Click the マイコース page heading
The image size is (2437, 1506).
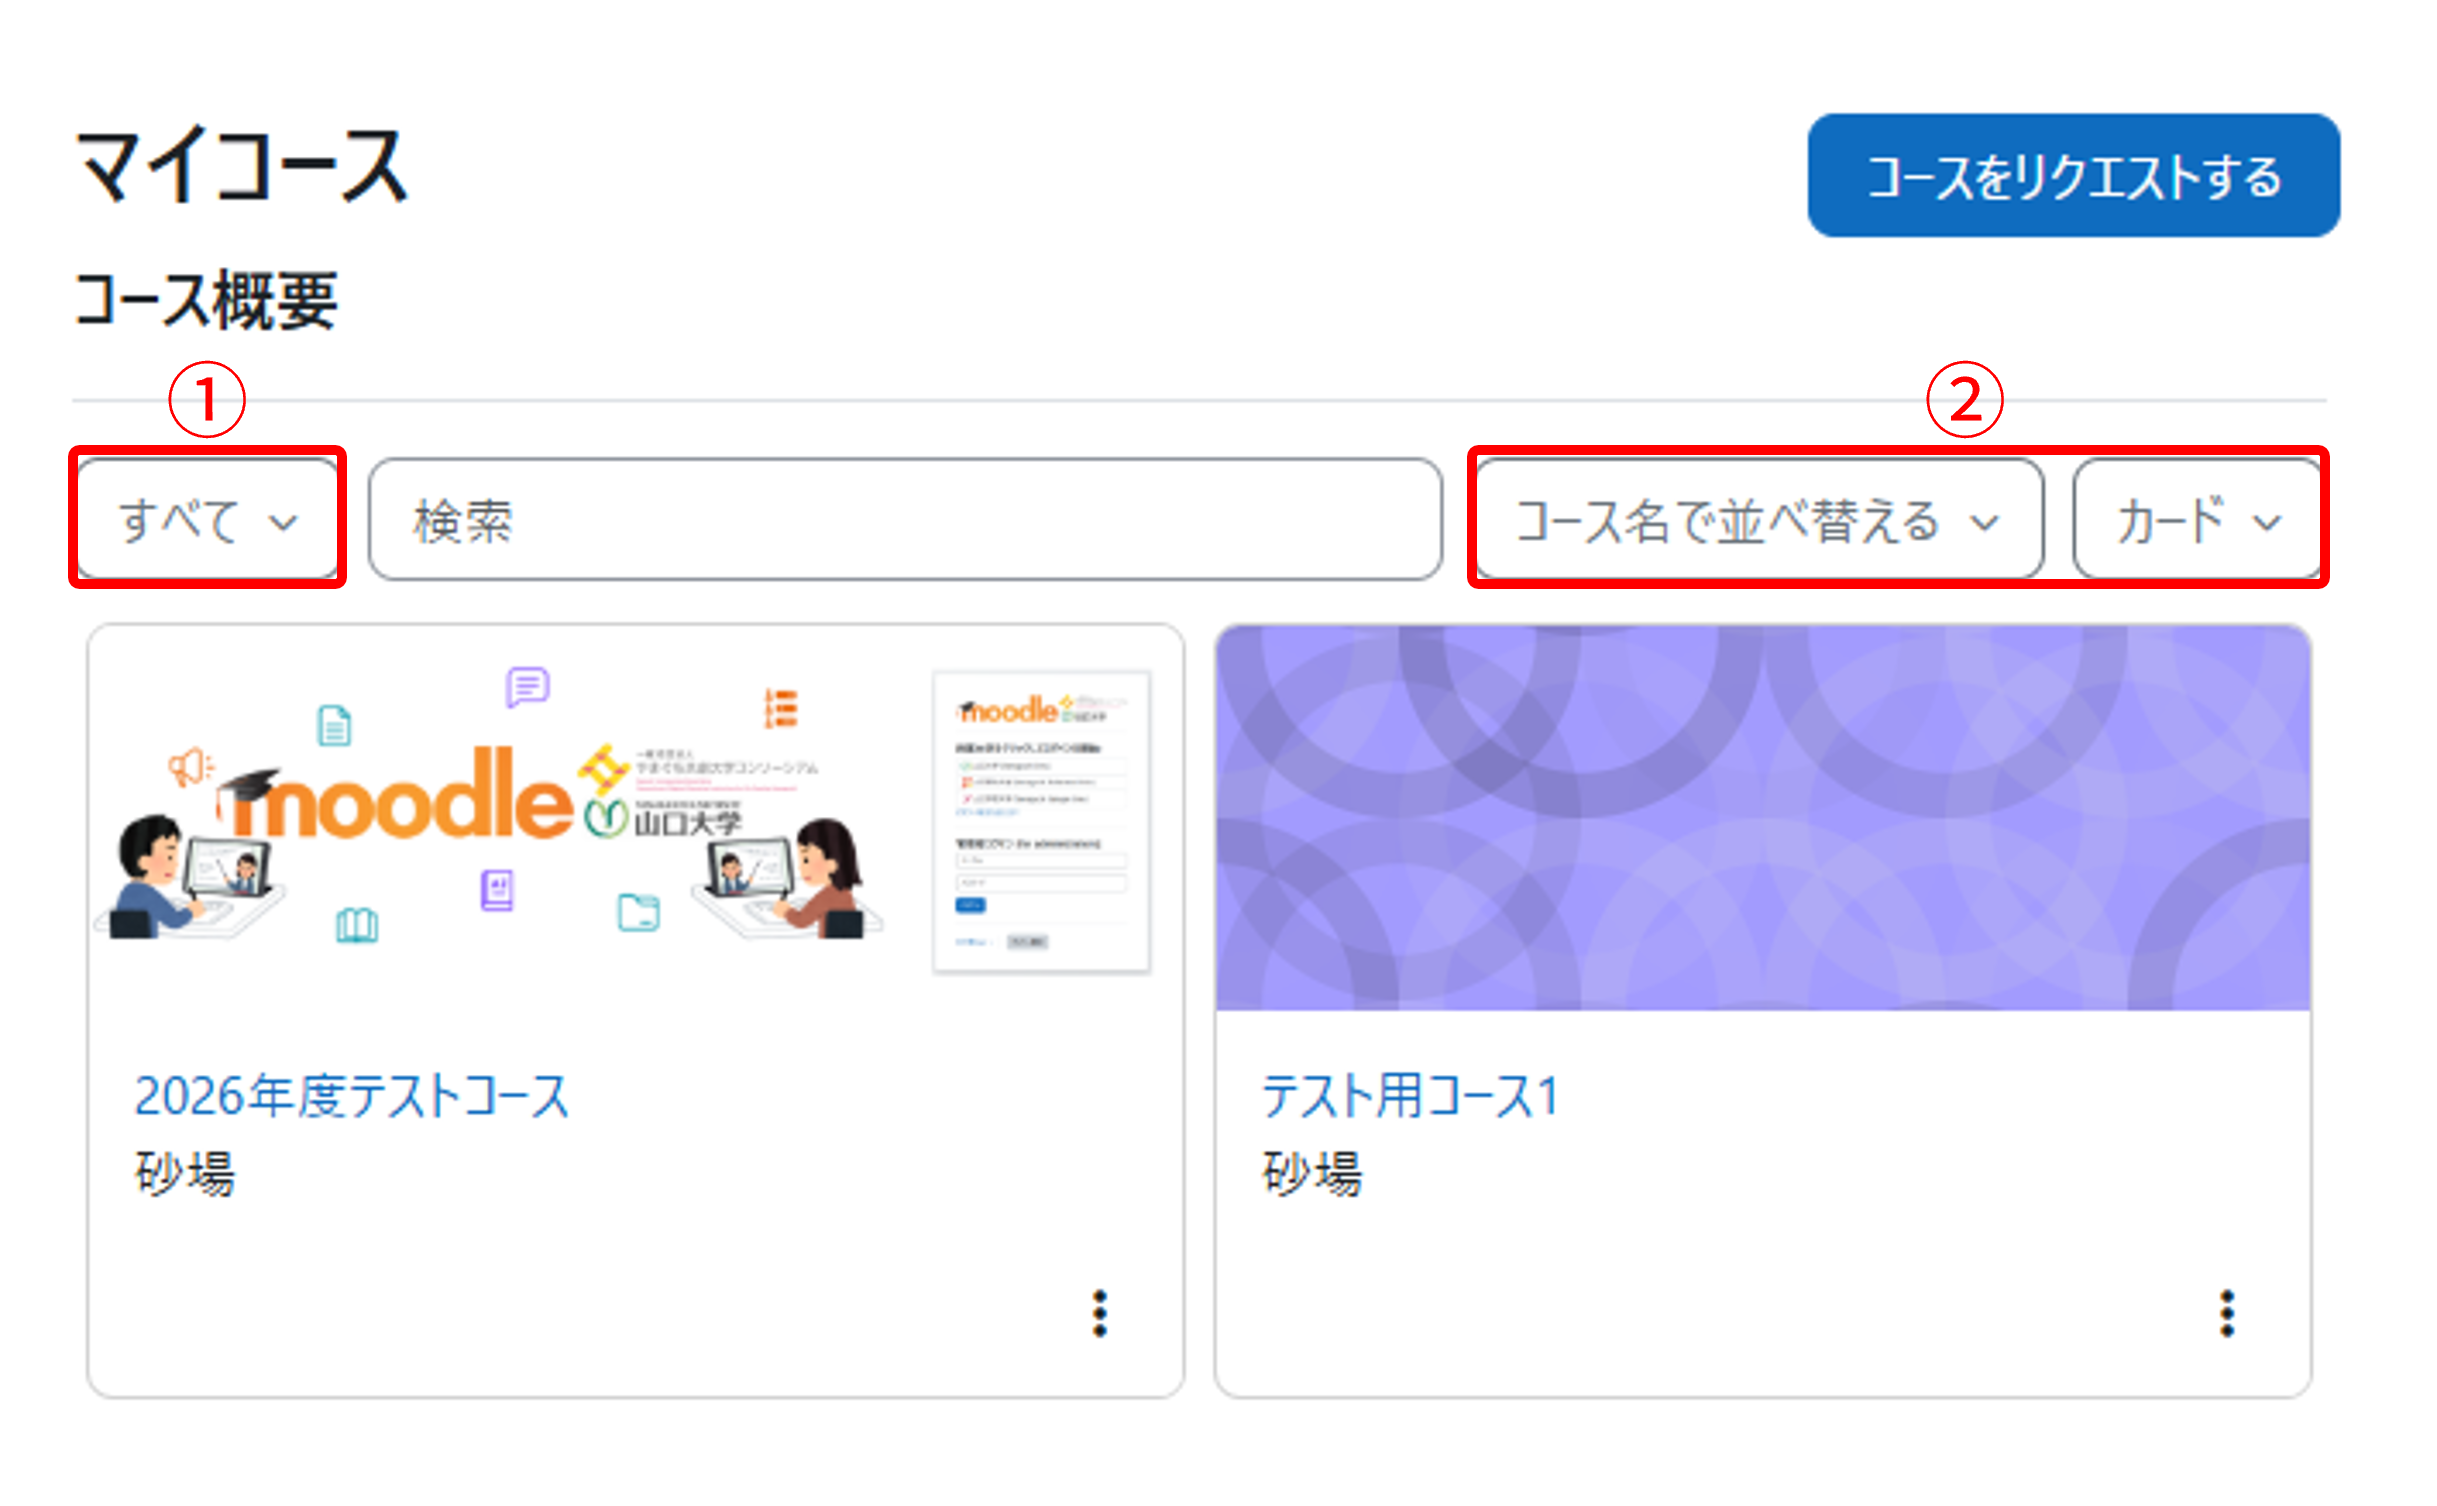pos(243,167)
